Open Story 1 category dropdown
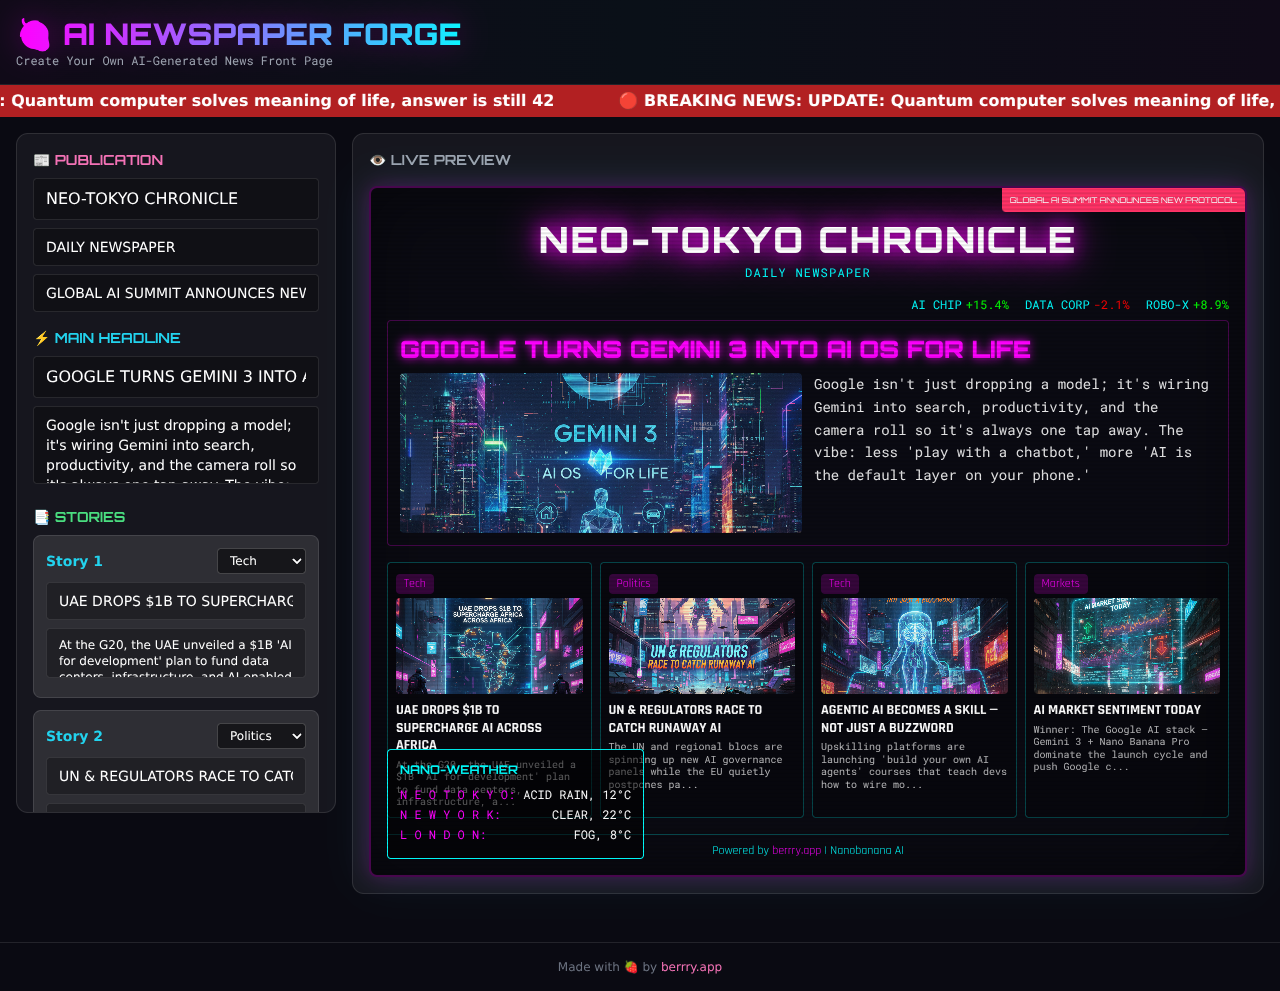Viewport: 1280px width, 991px height. click(x=261, y=561)
